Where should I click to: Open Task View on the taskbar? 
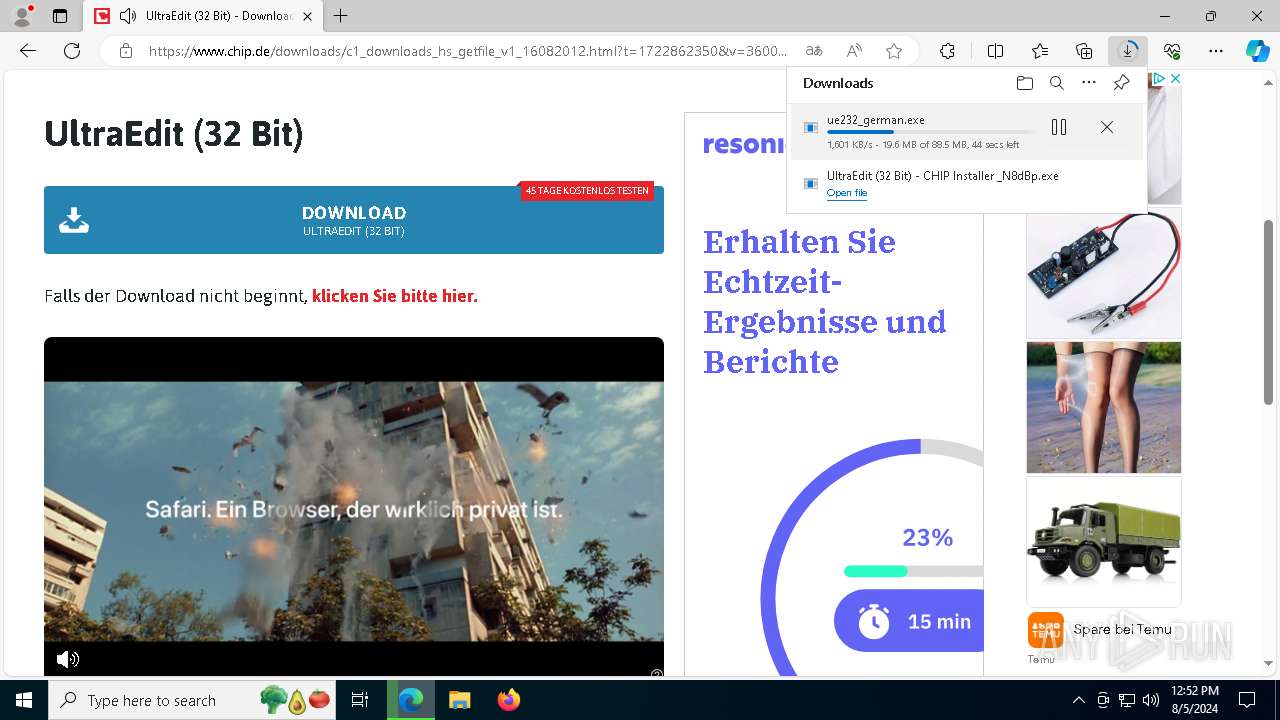pos(360,700)
